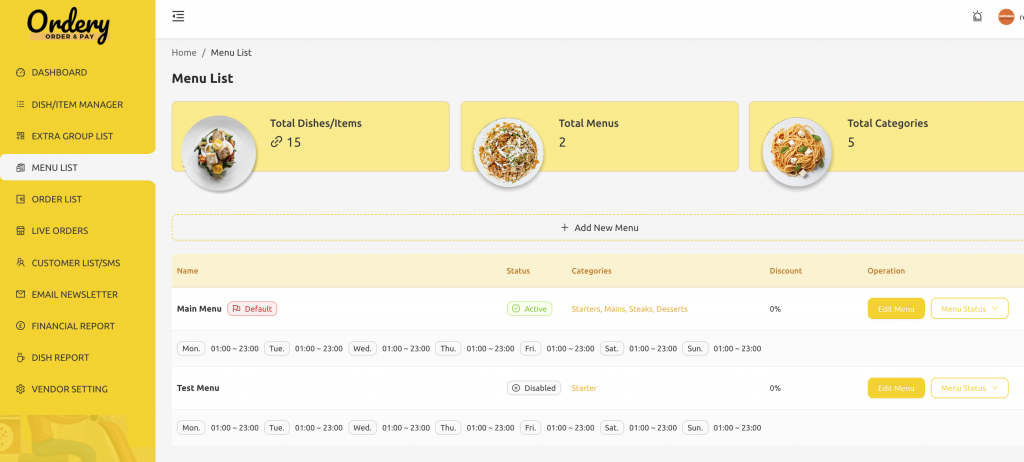
Task: Open notifications via the bell icon
Action: 977,16
